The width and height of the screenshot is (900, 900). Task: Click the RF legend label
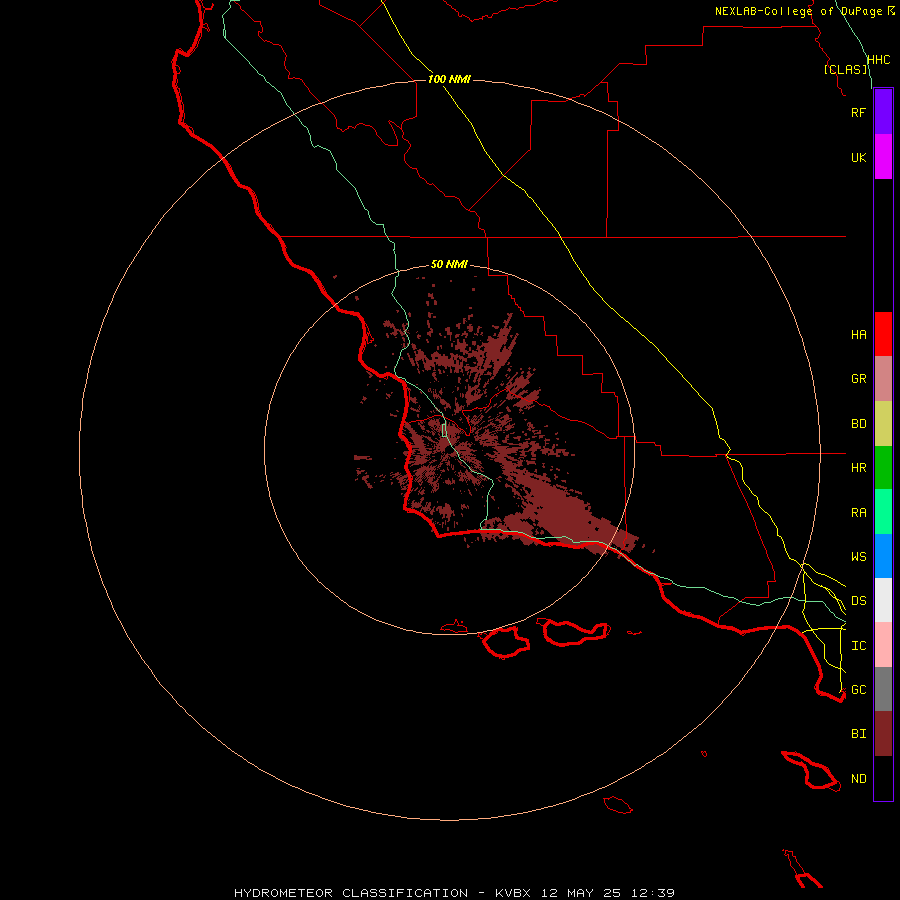[858, 112]
